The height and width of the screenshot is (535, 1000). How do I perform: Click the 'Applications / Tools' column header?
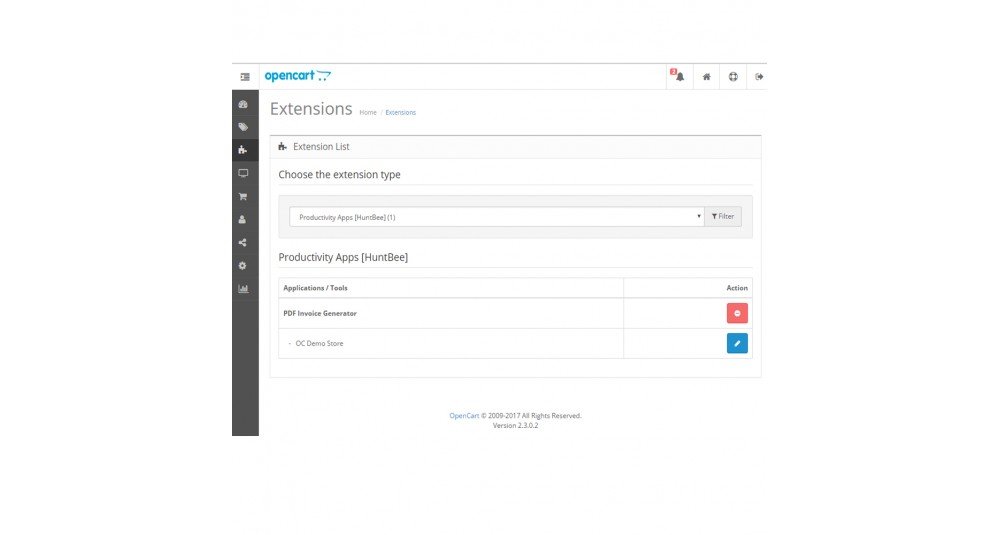(x=315, y=288)
